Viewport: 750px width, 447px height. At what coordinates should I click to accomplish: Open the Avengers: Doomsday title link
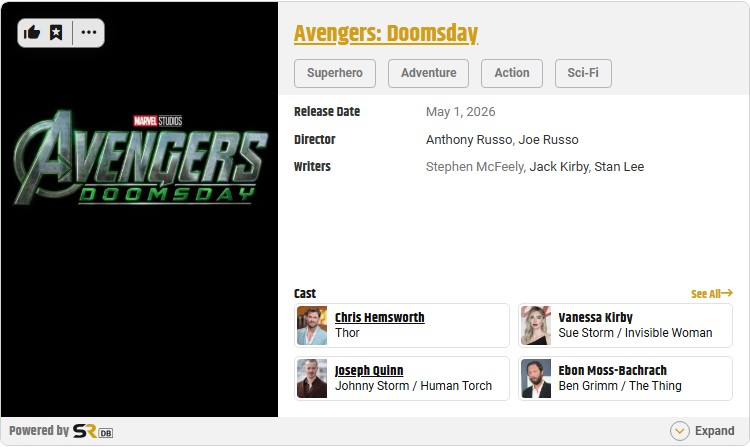tap(386, 33)
